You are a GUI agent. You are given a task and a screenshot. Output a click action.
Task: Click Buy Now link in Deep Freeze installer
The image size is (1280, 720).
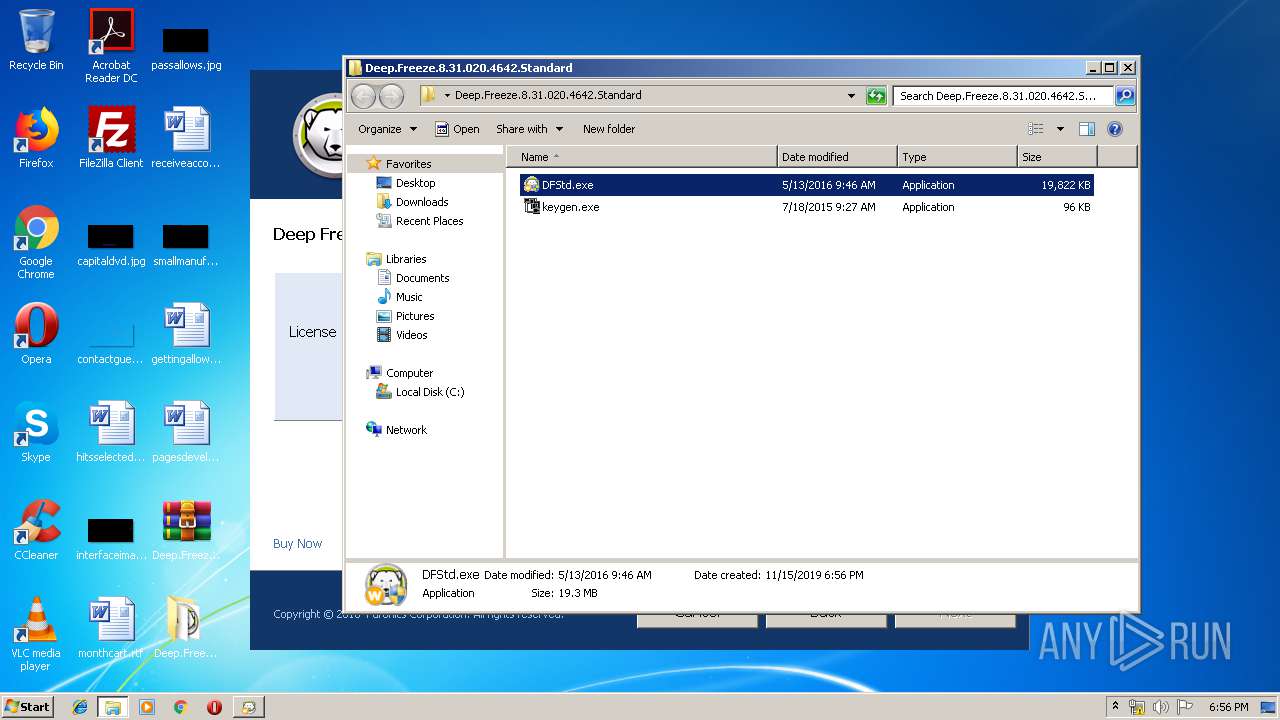[297, 544]
